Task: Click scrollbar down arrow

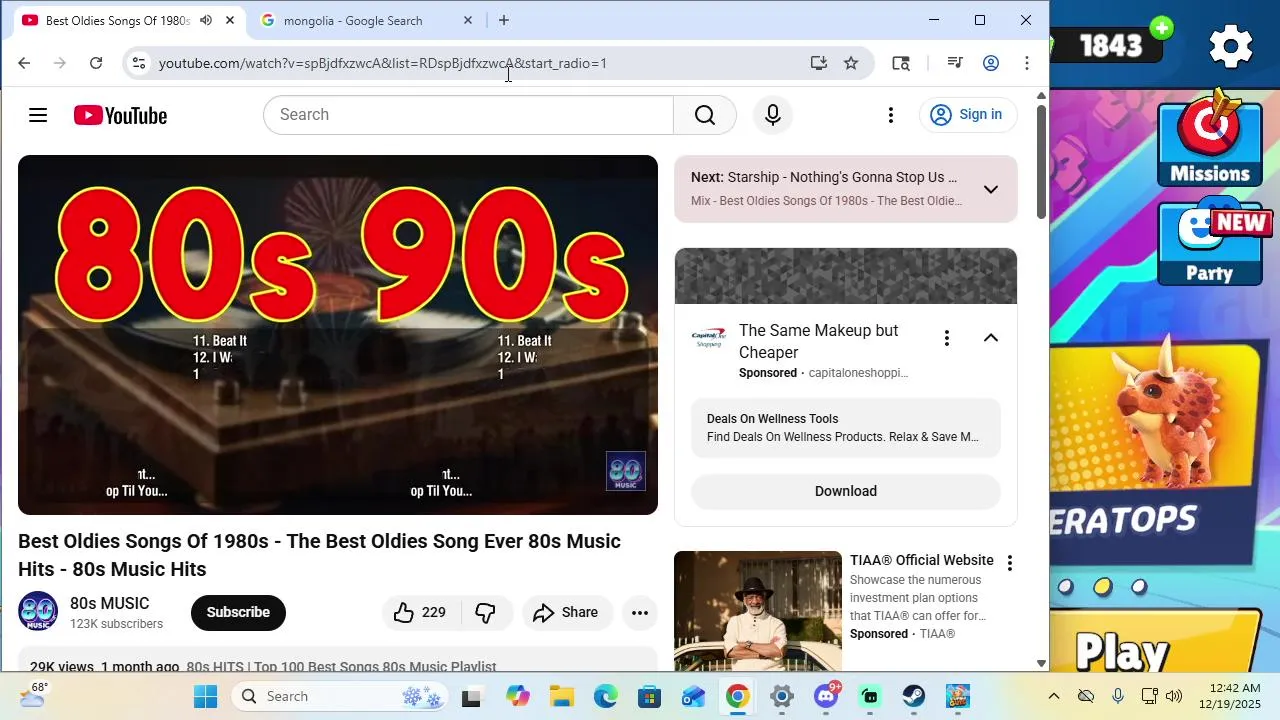Action: pyautogui.click(x=1041, y=663)
